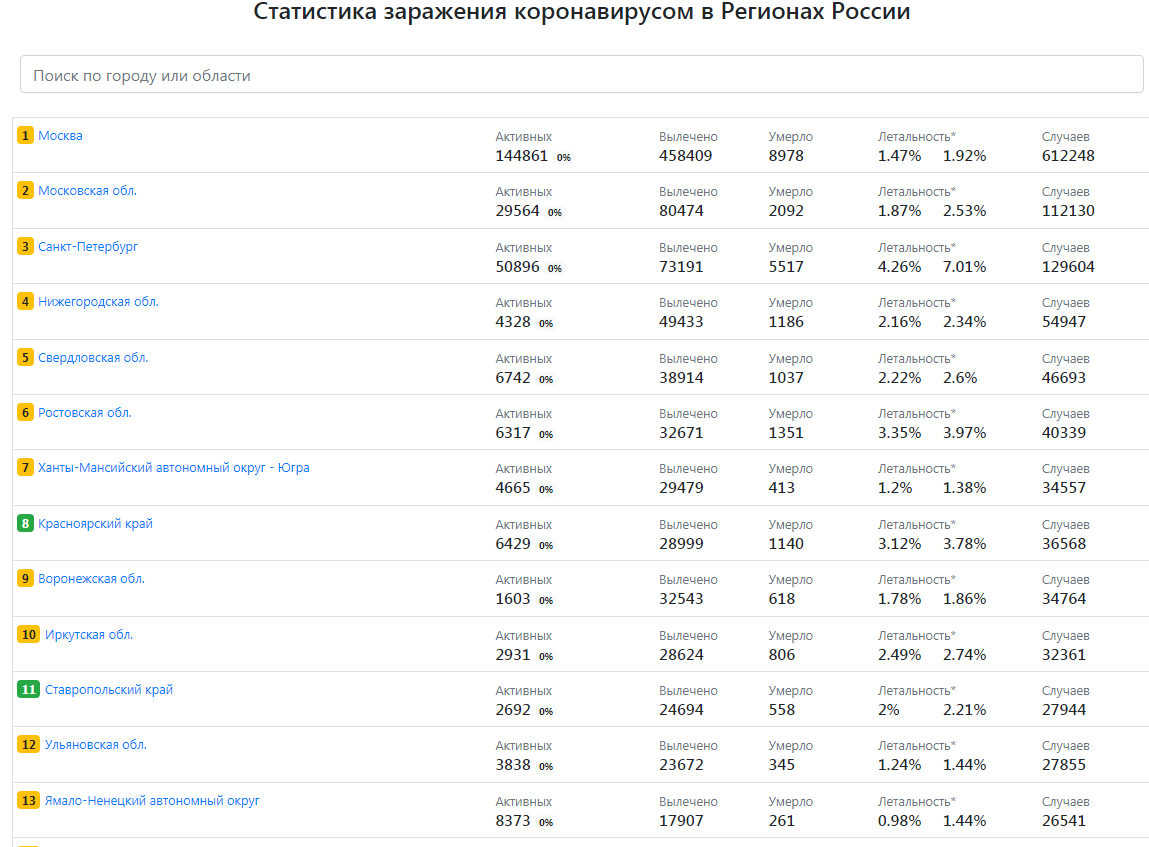Go to the Ульяновская обл. link
Screen dimensions: 1149x847
point(96,745)
